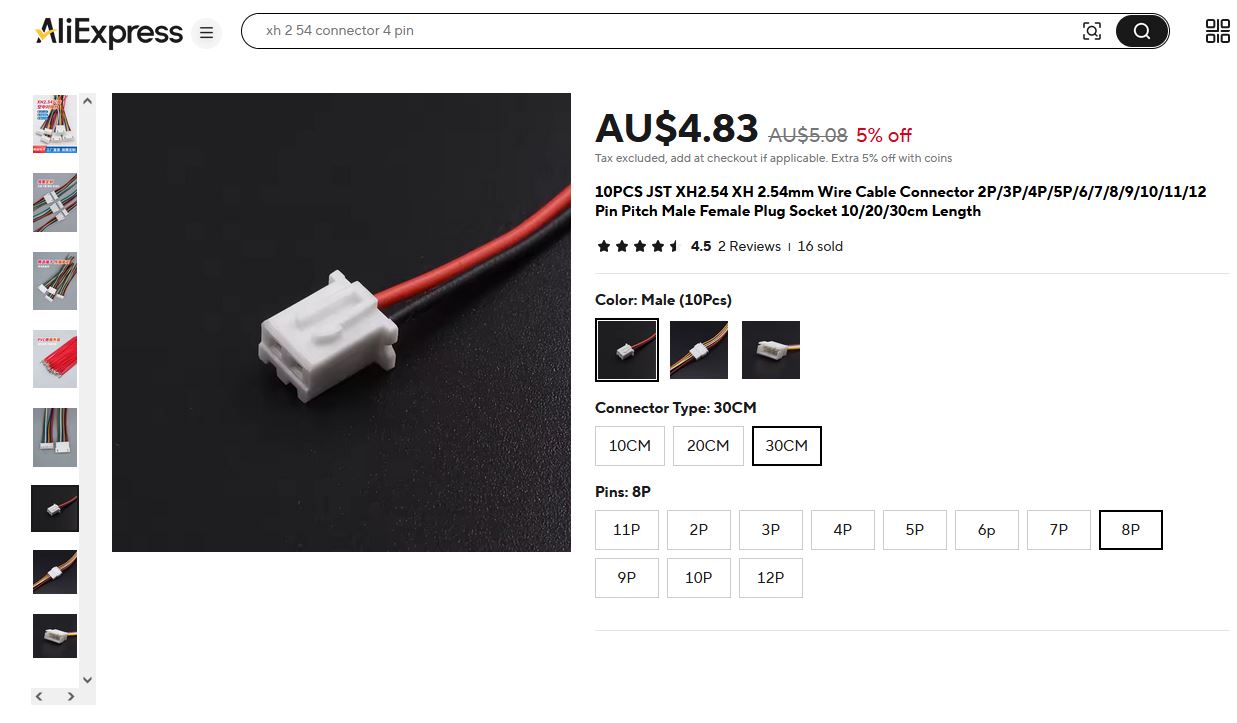Click the image search camera icon
This screenshot has height=723, width=1237.
[1092, 31]
